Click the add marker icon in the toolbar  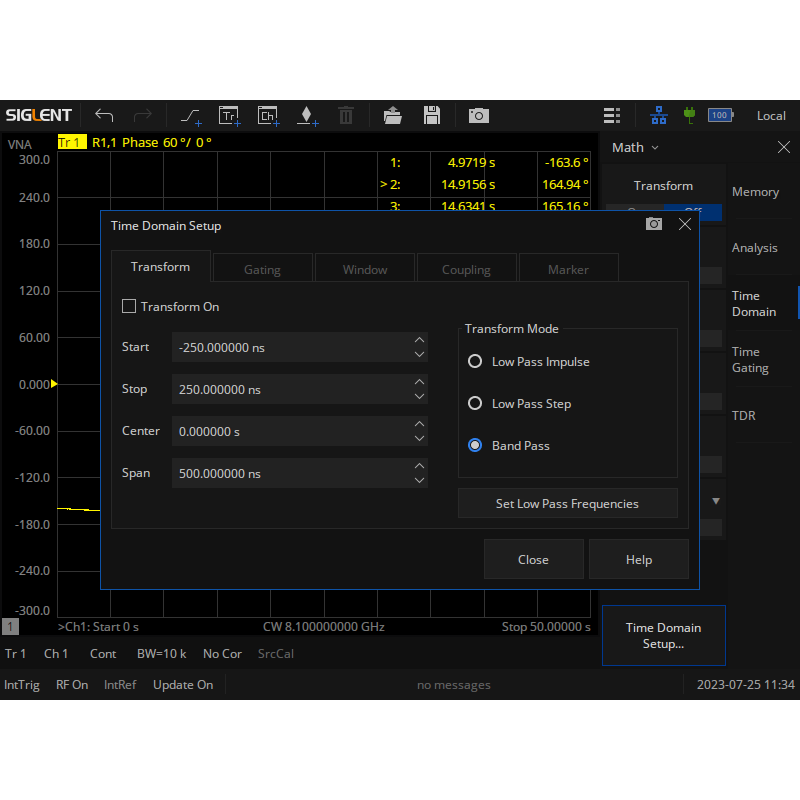click(307, 116)
